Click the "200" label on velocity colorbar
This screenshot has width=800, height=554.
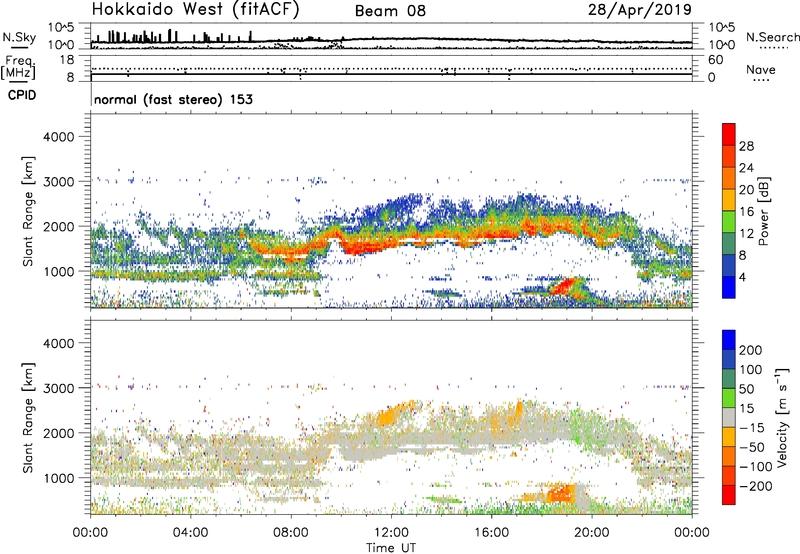pos(751,350)
